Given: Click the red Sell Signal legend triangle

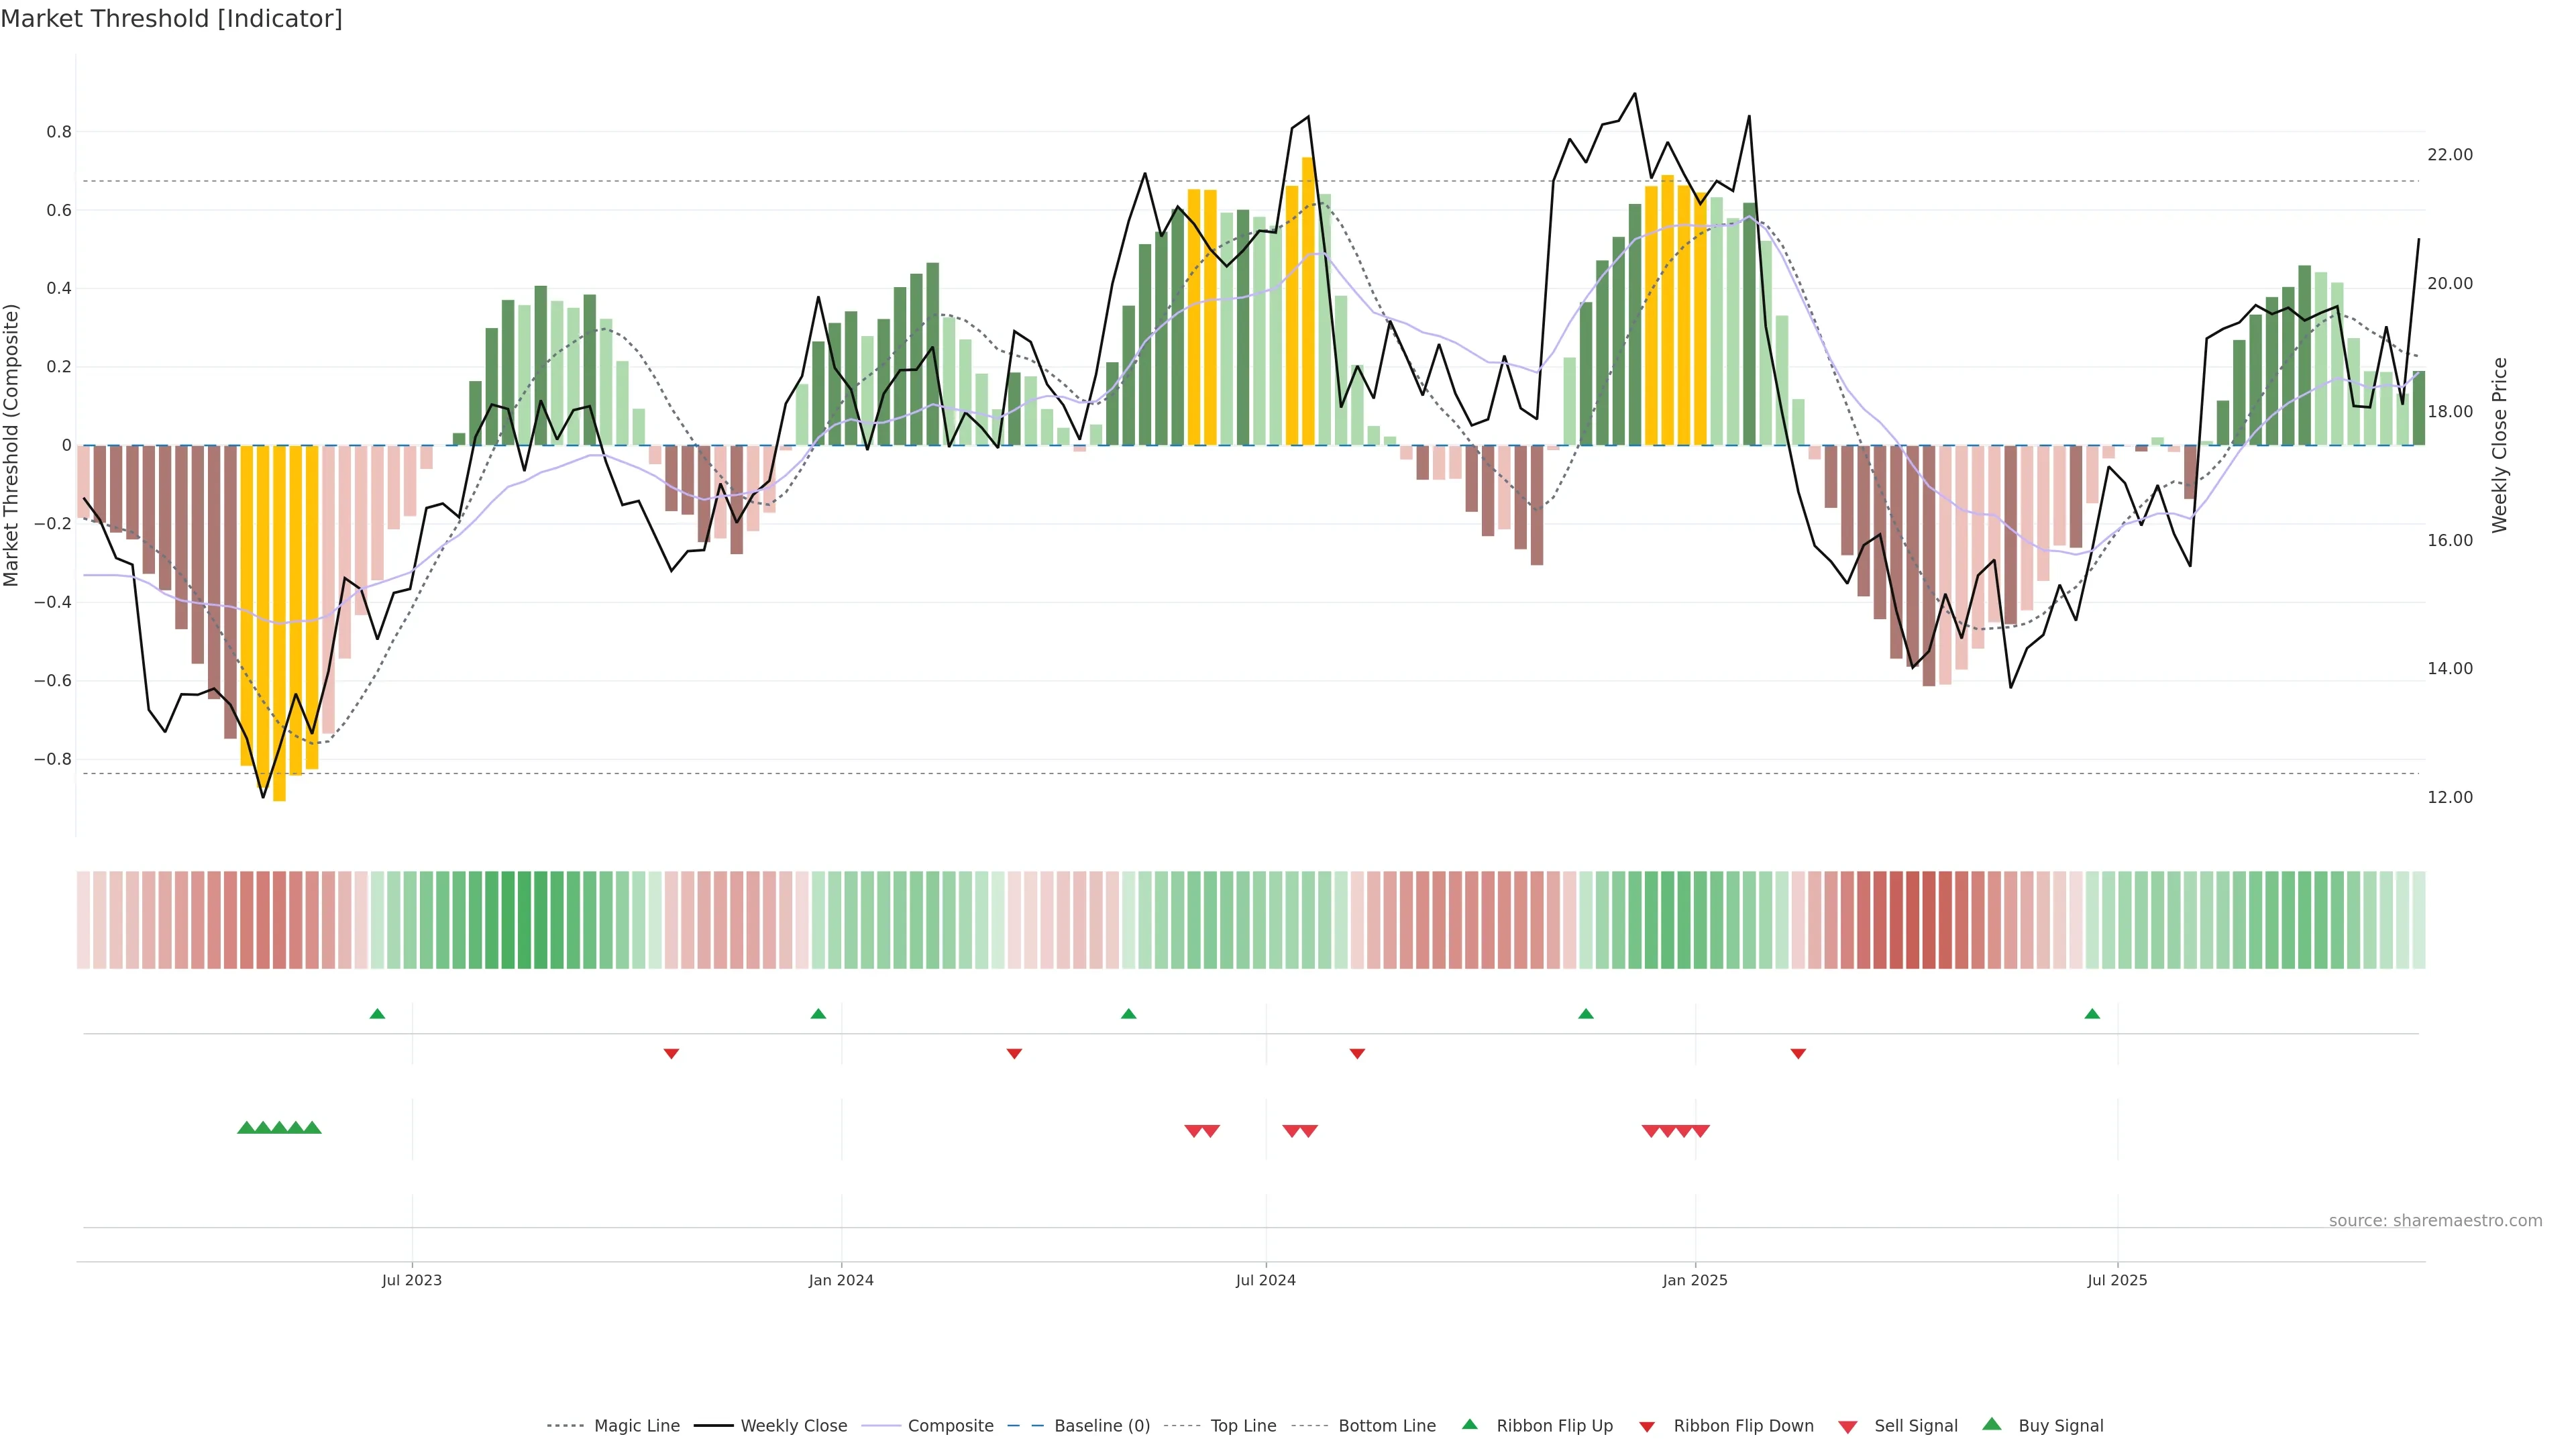Looking at the screenshot, I should click(x=1847, y=1427).
